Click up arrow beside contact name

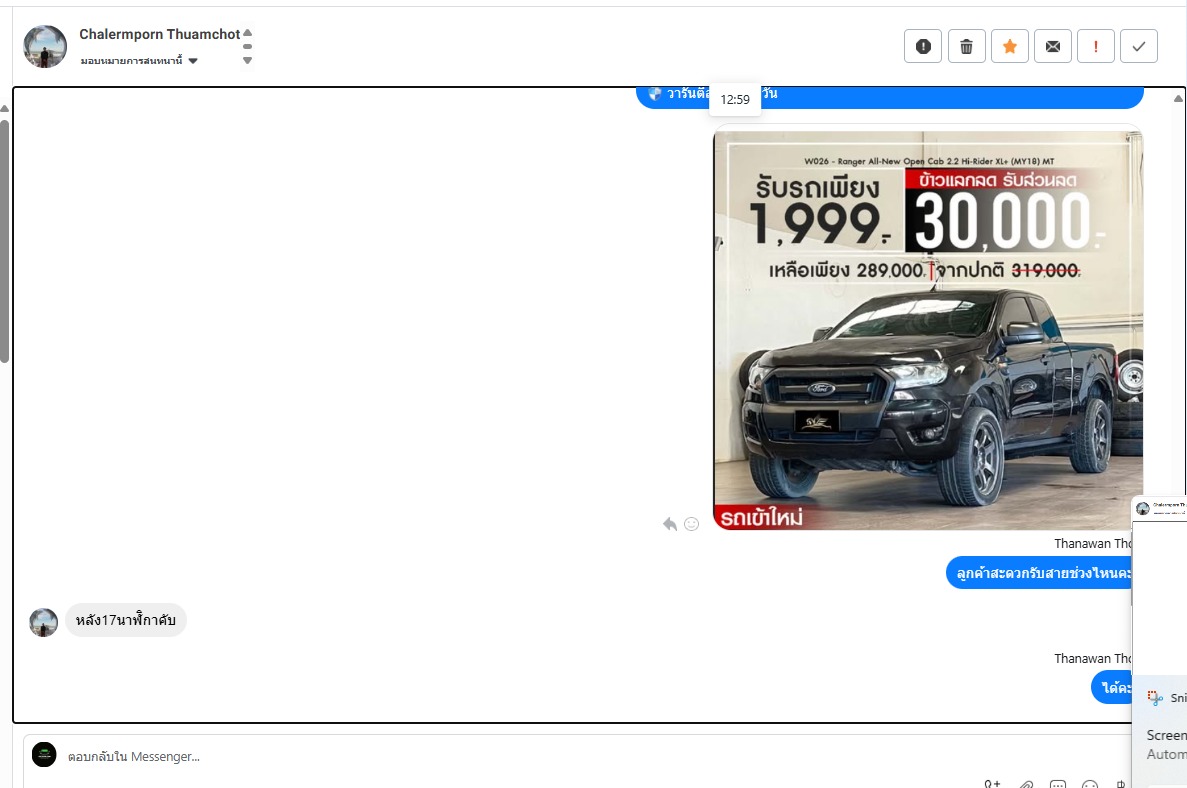tap(248, 33)
